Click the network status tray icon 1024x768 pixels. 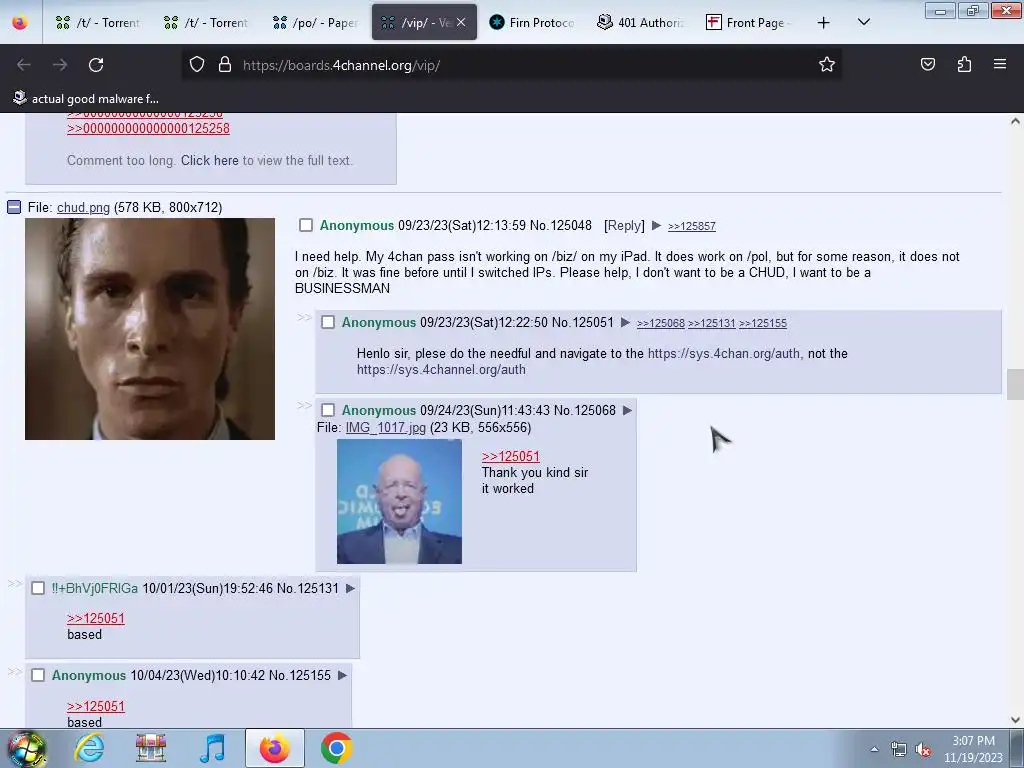(x=899, y=750)
